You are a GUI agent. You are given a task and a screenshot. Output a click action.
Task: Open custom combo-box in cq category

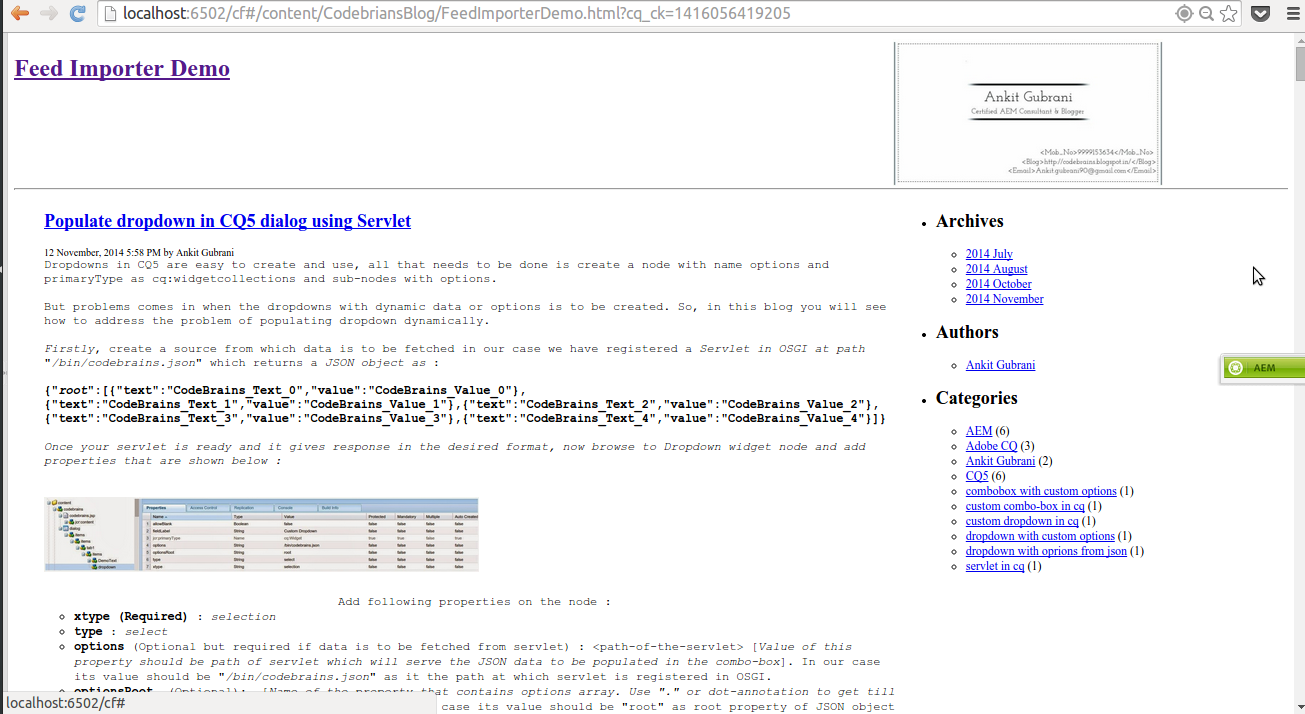pyautogui.click(x=1025, y=506)
